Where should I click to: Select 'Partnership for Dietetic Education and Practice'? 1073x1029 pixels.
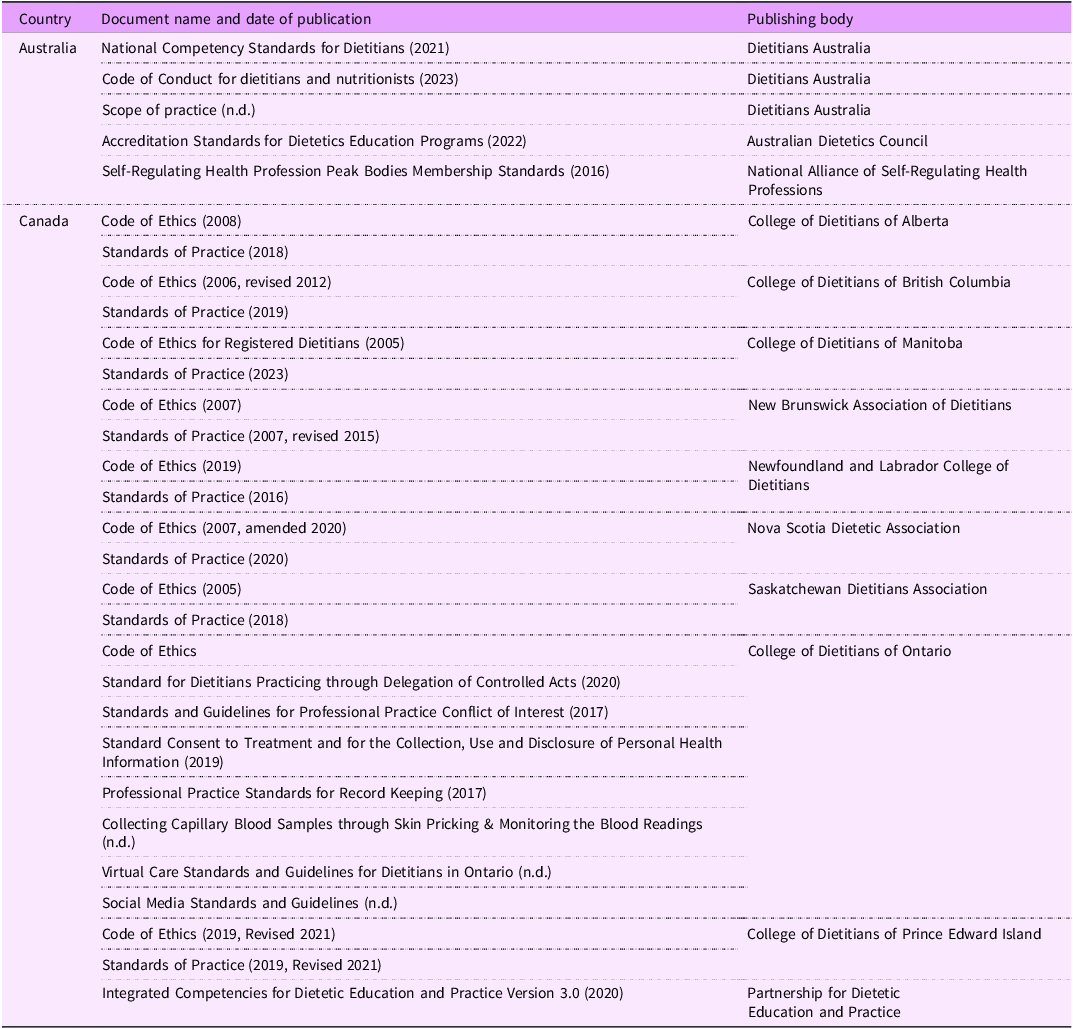click(824, 1002)
